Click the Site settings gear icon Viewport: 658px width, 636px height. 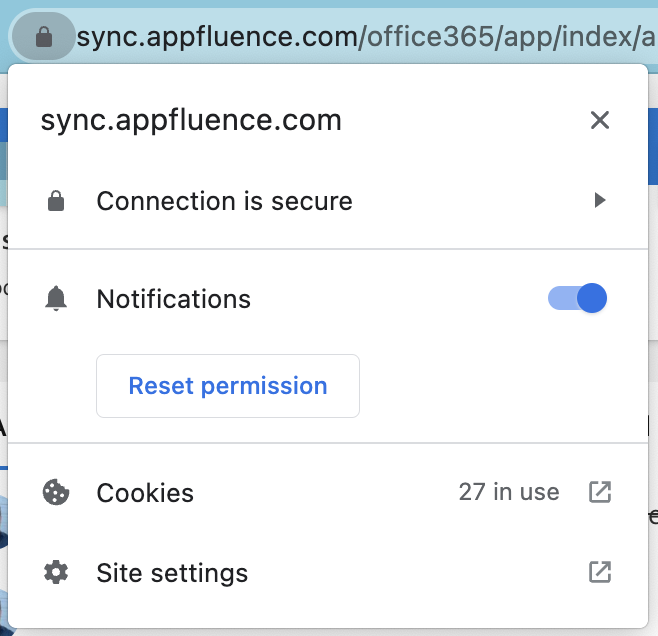(x=56, y=573)
